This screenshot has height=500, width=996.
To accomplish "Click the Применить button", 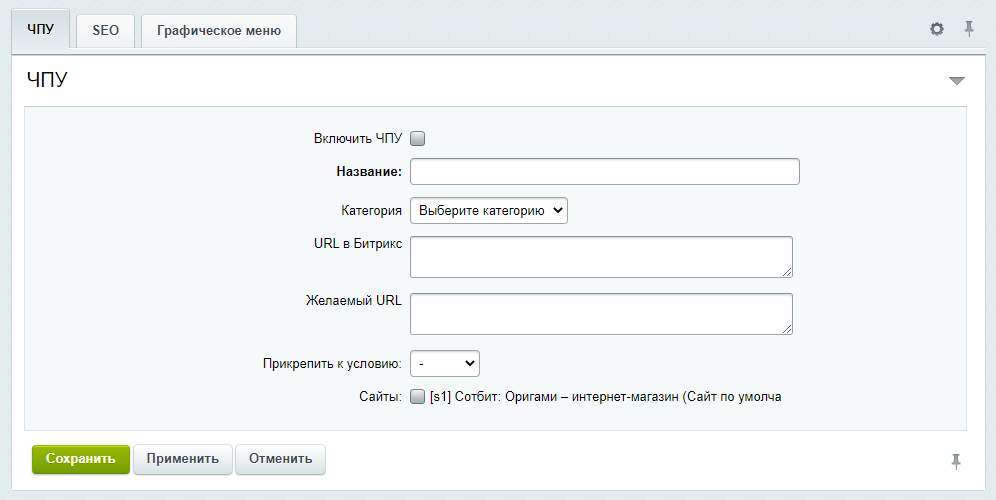I will click(183, 459).
